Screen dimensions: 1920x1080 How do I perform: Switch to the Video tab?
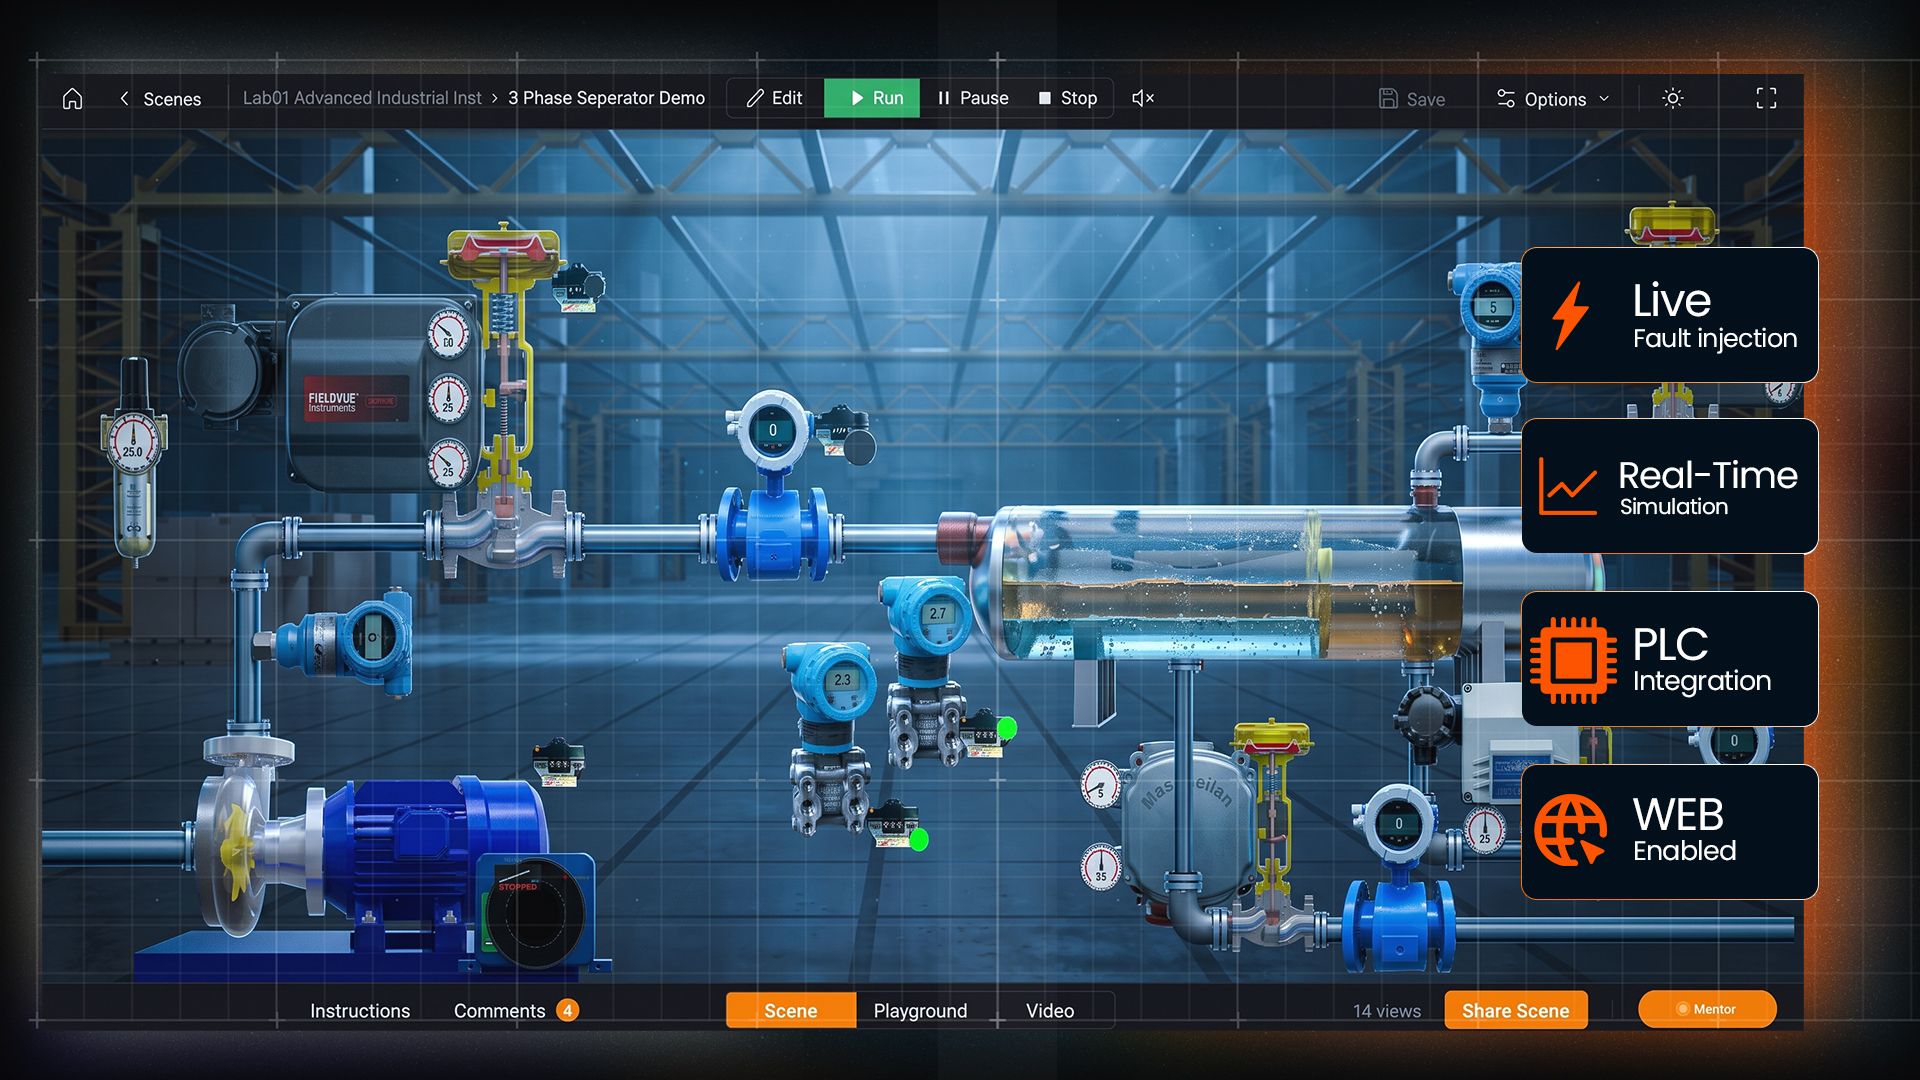(x=1049, y=1011)
